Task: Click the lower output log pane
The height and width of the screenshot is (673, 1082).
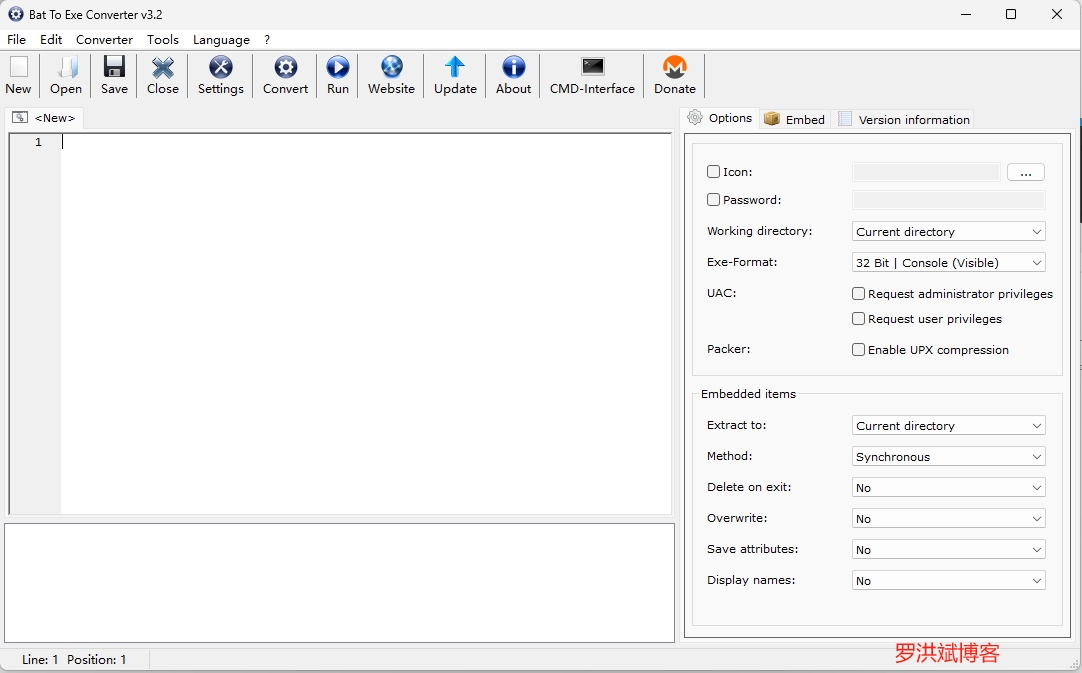Action: (340, 583)
